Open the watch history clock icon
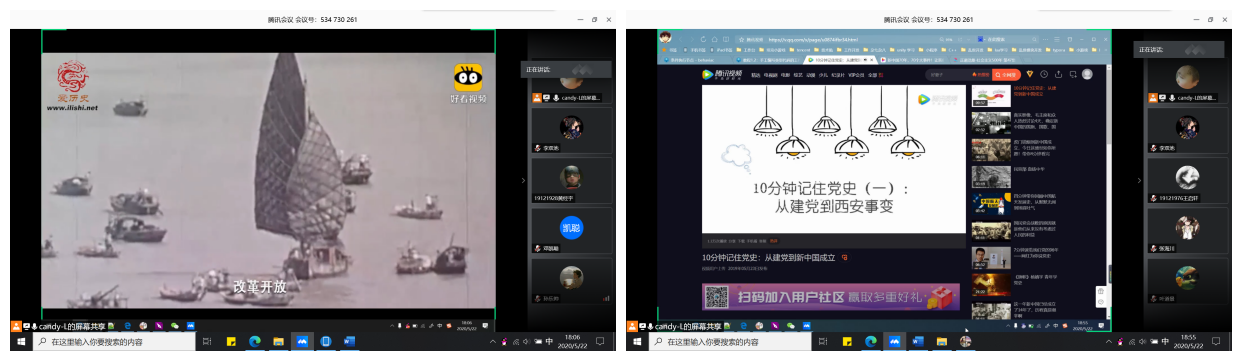The width and height of the screenshot is (1242, 361). pos(1043,74)
